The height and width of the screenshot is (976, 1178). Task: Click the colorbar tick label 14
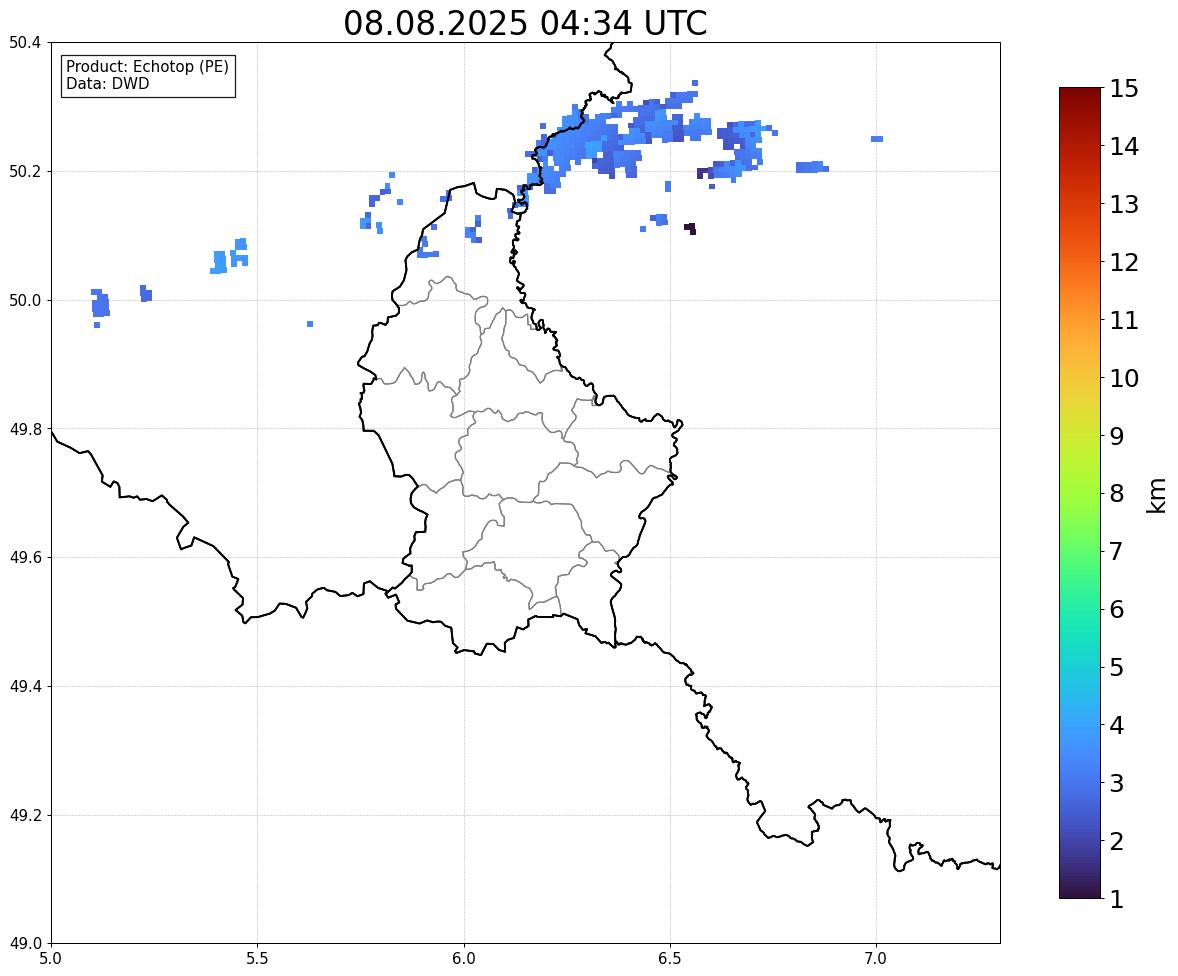click(1124, 147)
